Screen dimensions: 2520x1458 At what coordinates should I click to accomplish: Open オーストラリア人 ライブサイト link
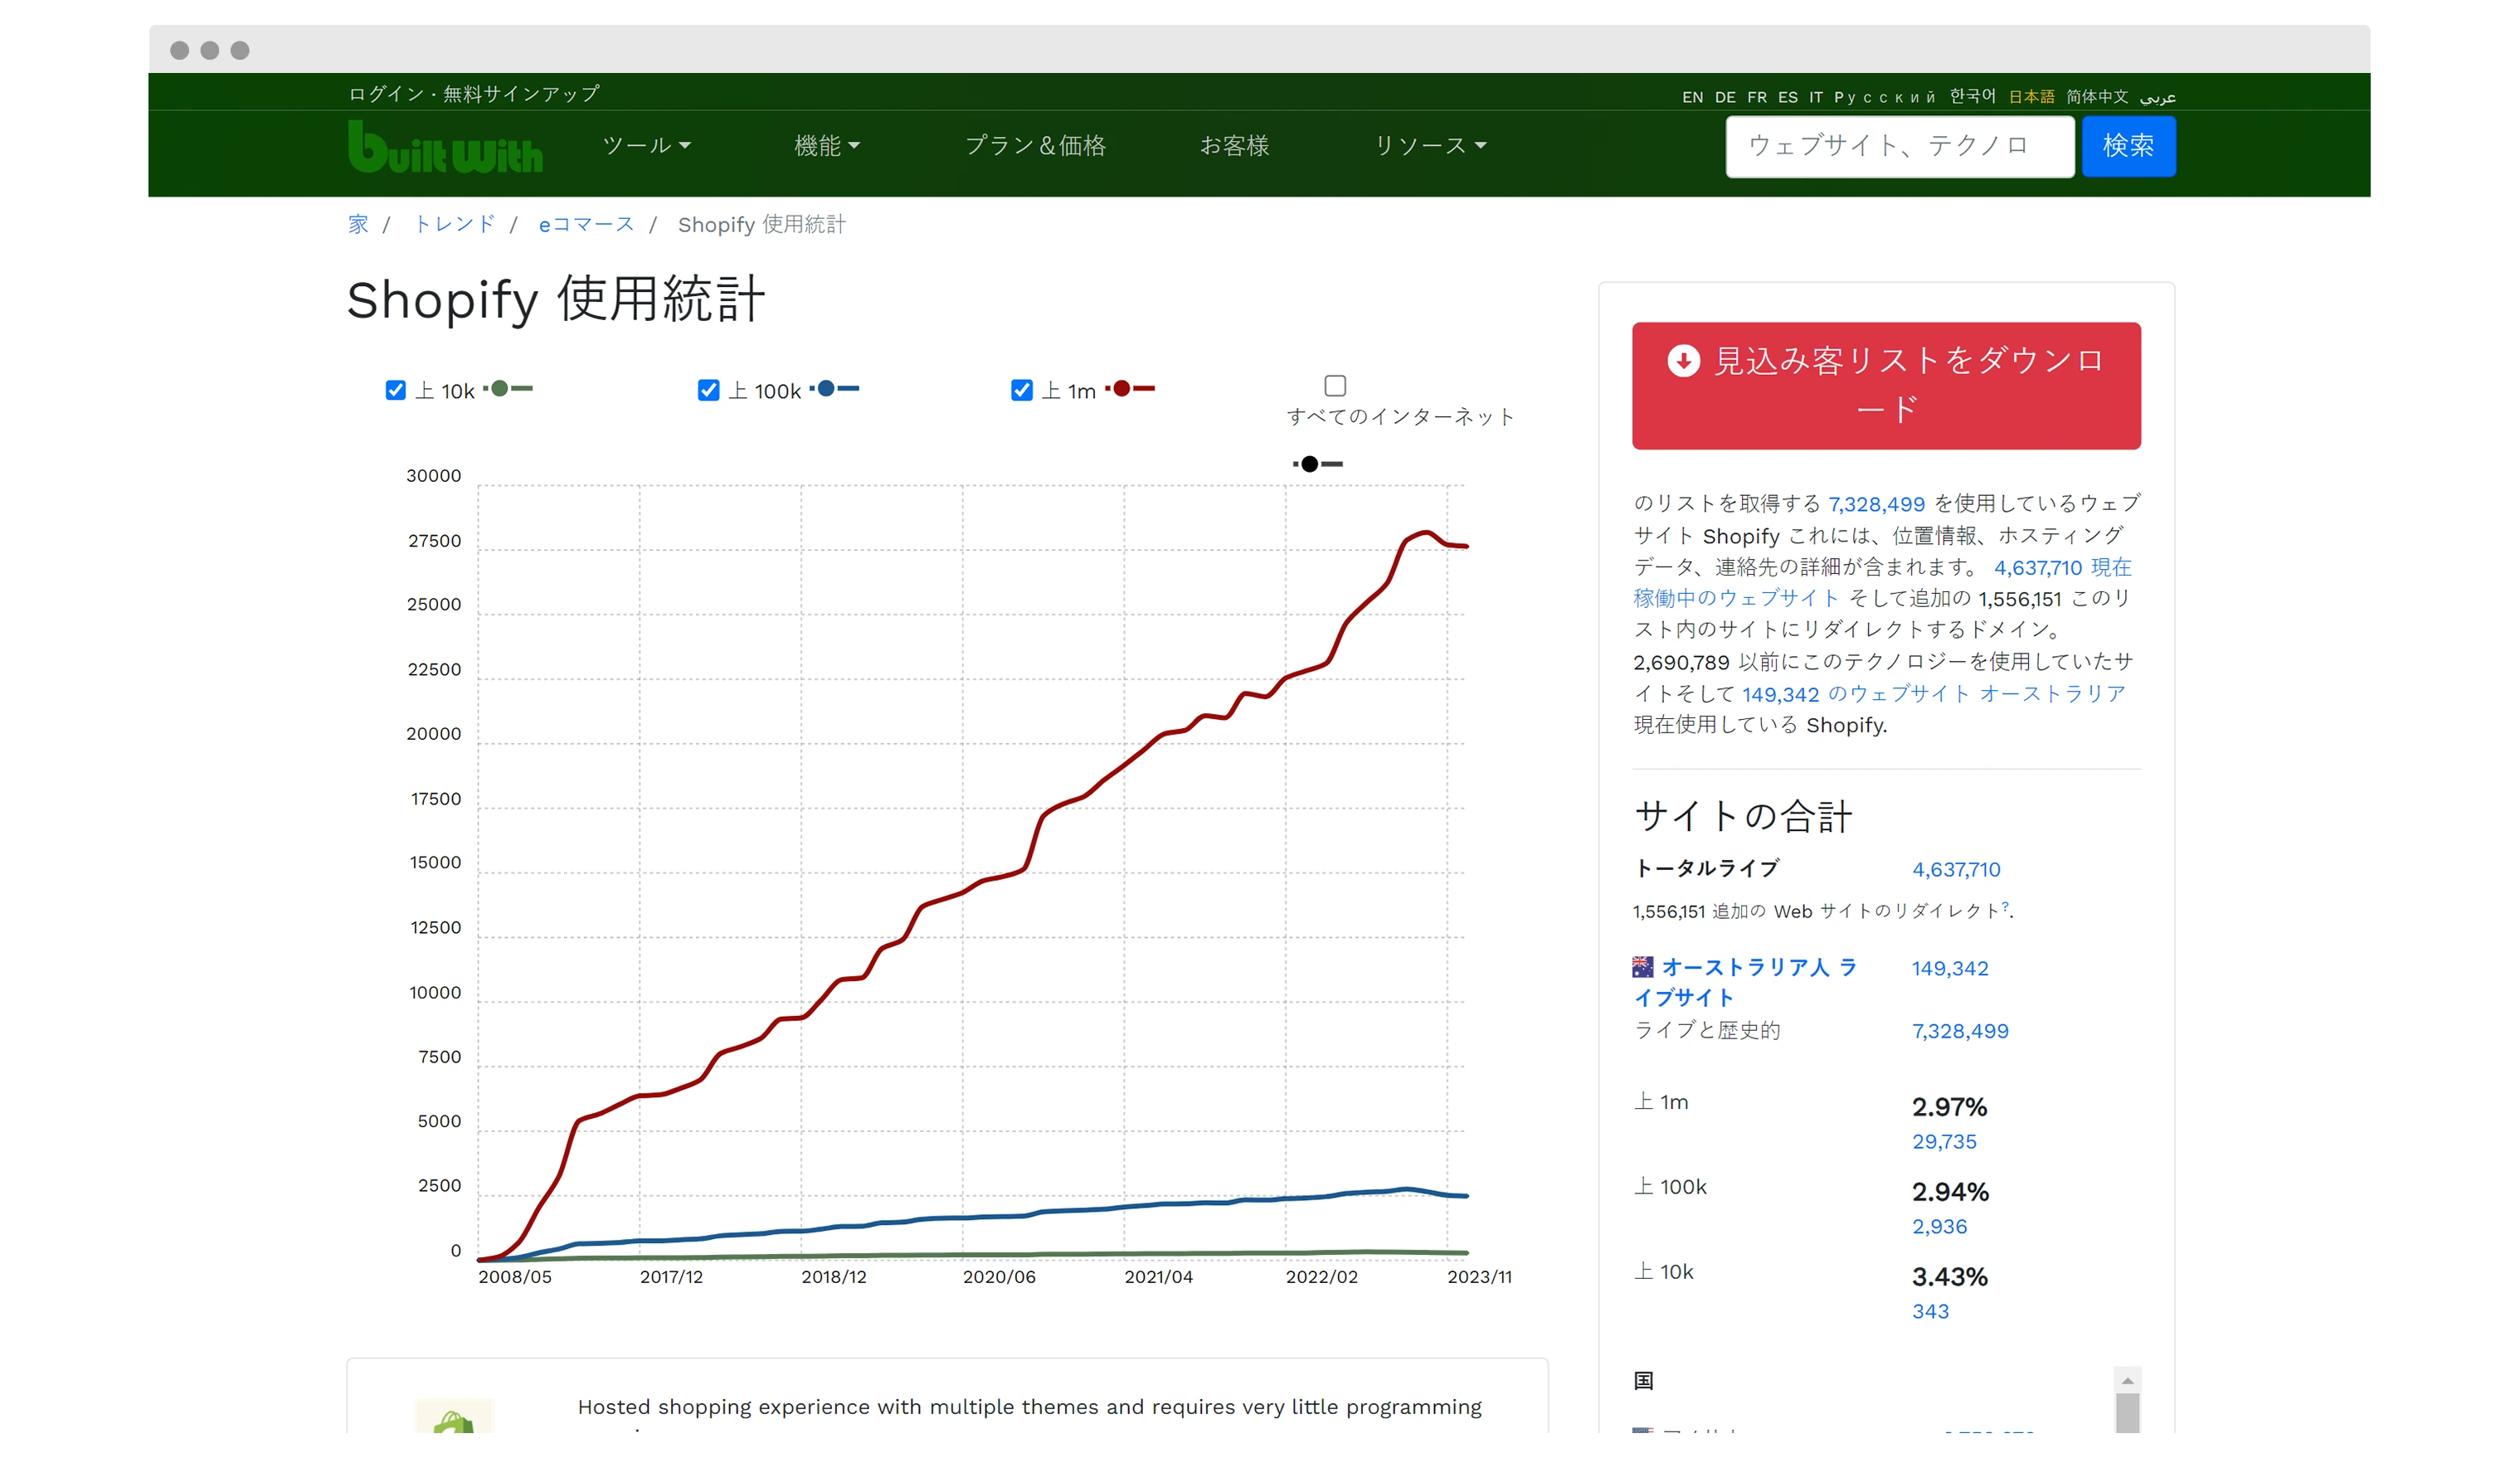point(1744,982)
